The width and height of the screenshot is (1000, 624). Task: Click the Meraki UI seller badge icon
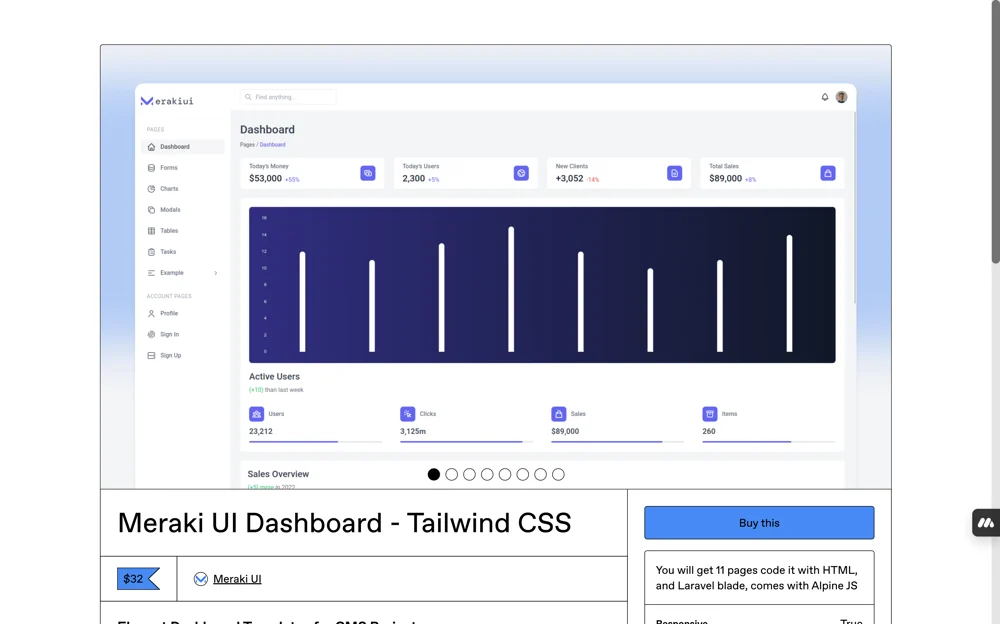(201, 579)
